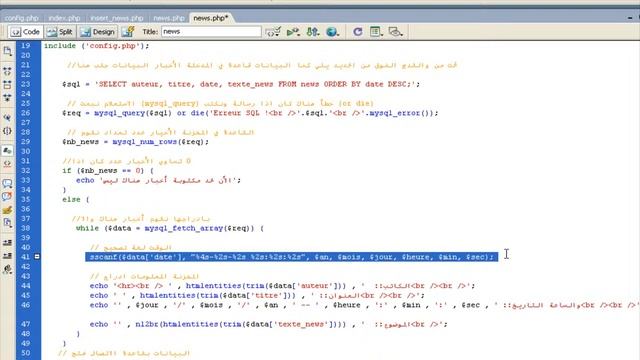Viewport: 640px width, 360px height.
Task: Click the Refresh design view icon
Action: coord(358,32)
